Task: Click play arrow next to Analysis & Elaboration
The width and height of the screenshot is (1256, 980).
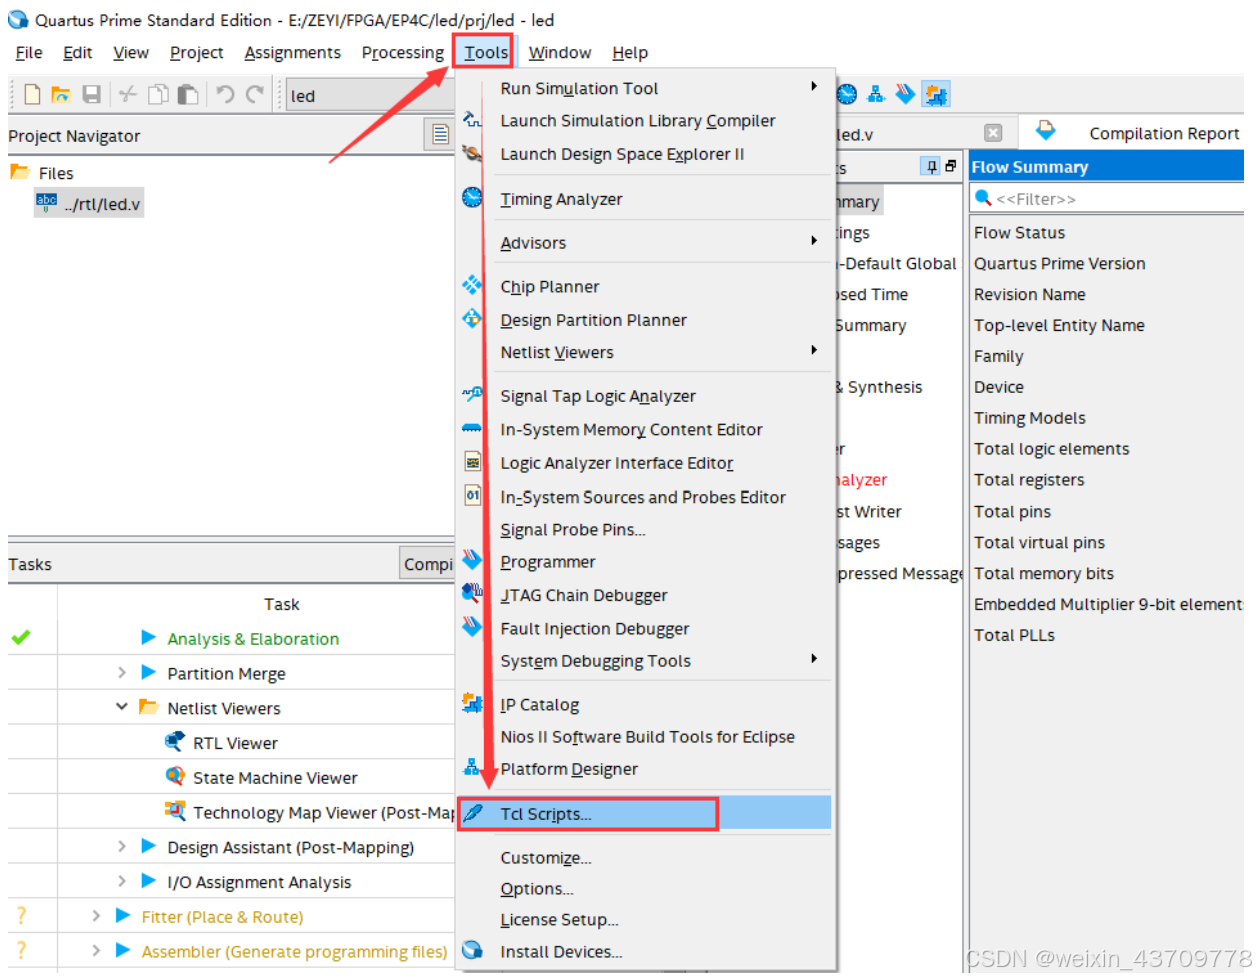Action: pos(148,637)
